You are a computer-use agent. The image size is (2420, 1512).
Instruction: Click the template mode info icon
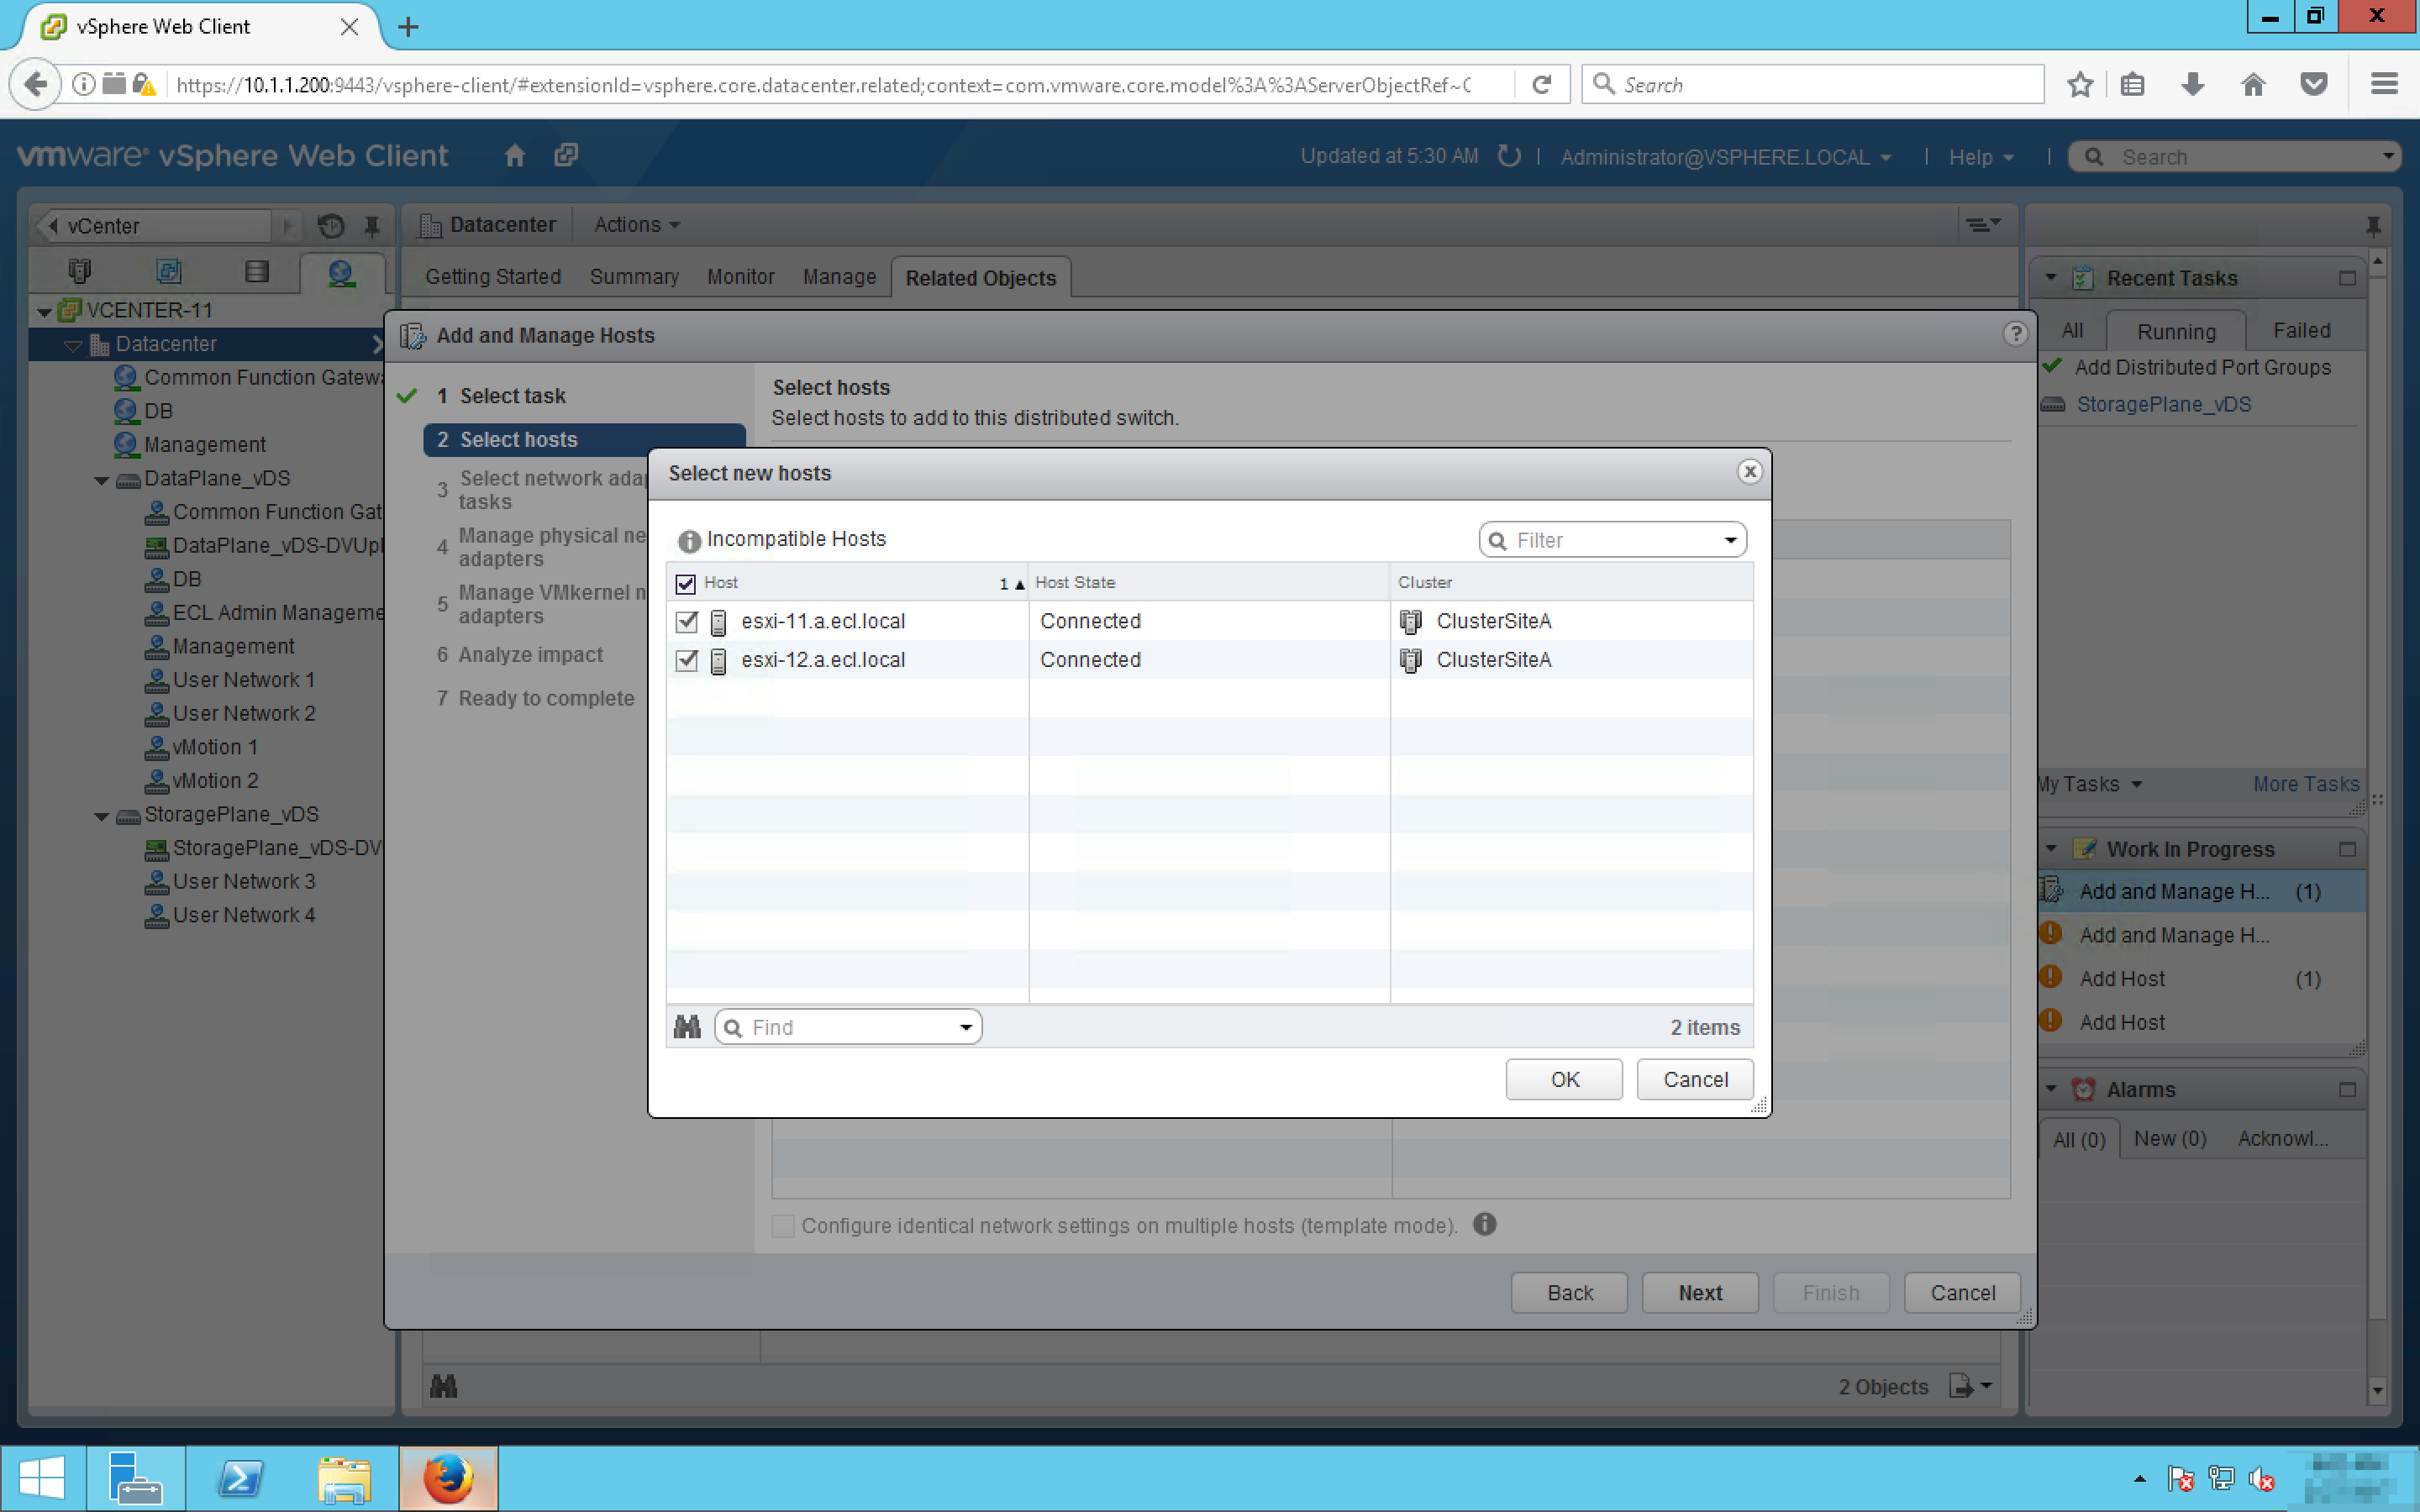tap(1485, 1225)
